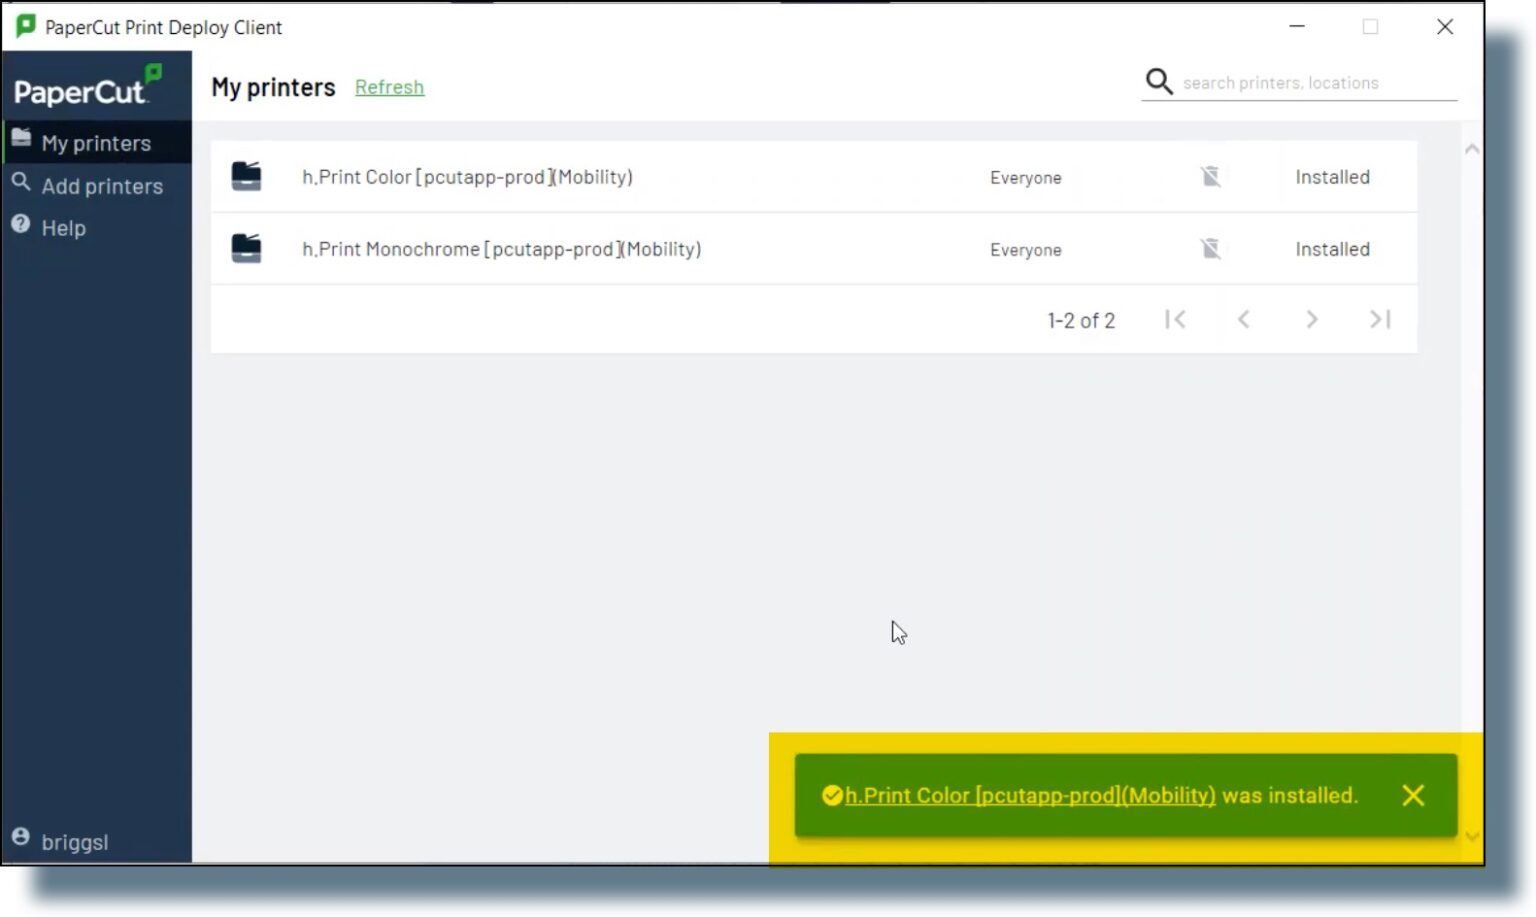Click the magnifier icon in the search bar
Image resolution: width=1536 pixels, height=917 pixels.
[1159, 81]
